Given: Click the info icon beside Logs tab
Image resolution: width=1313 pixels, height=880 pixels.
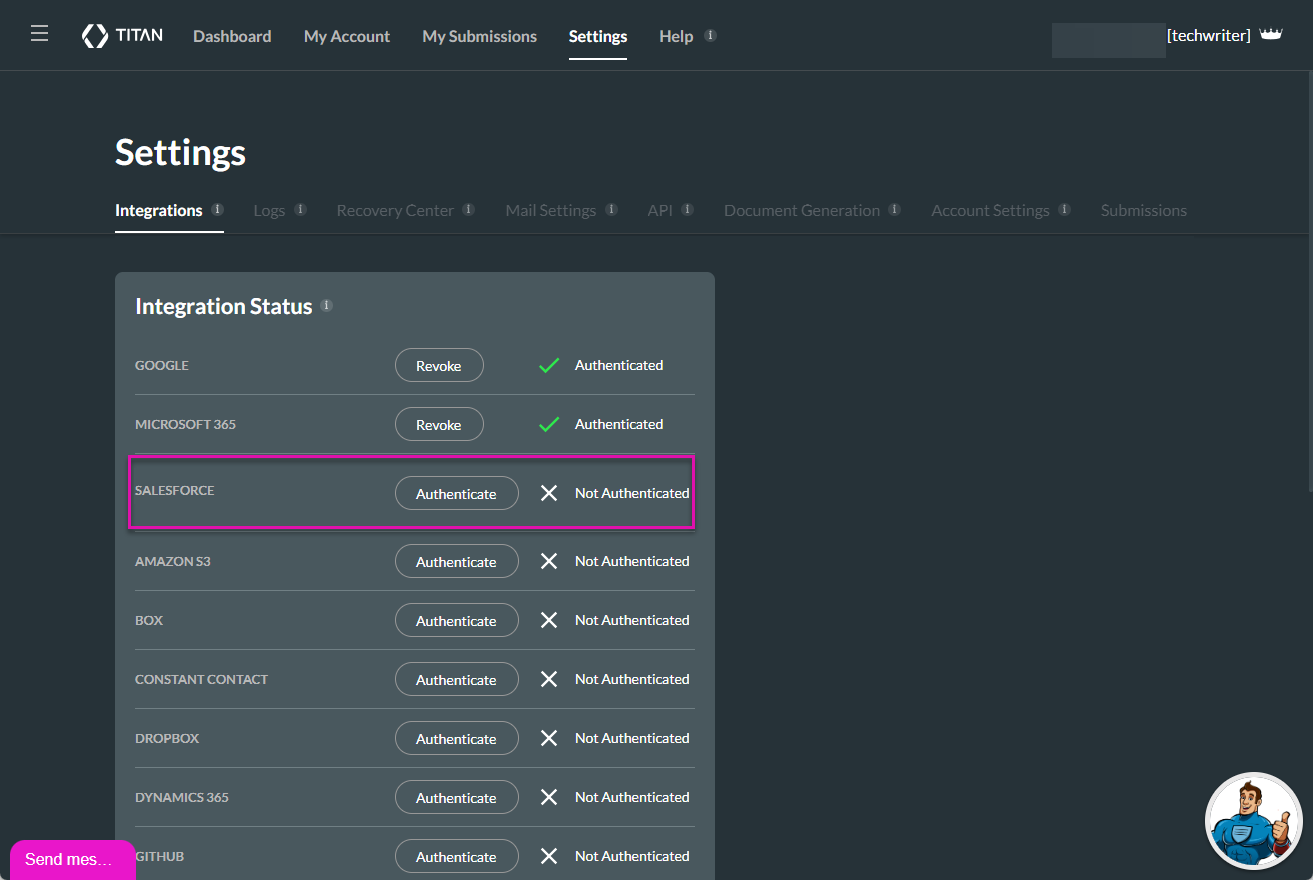Looking at the screenshot, I should (x=300, y=209).
